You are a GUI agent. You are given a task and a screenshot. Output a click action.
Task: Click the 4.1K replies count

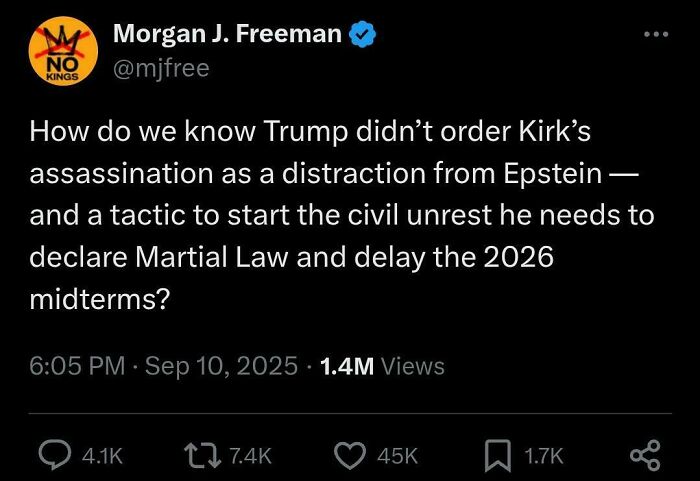point(102,456)
